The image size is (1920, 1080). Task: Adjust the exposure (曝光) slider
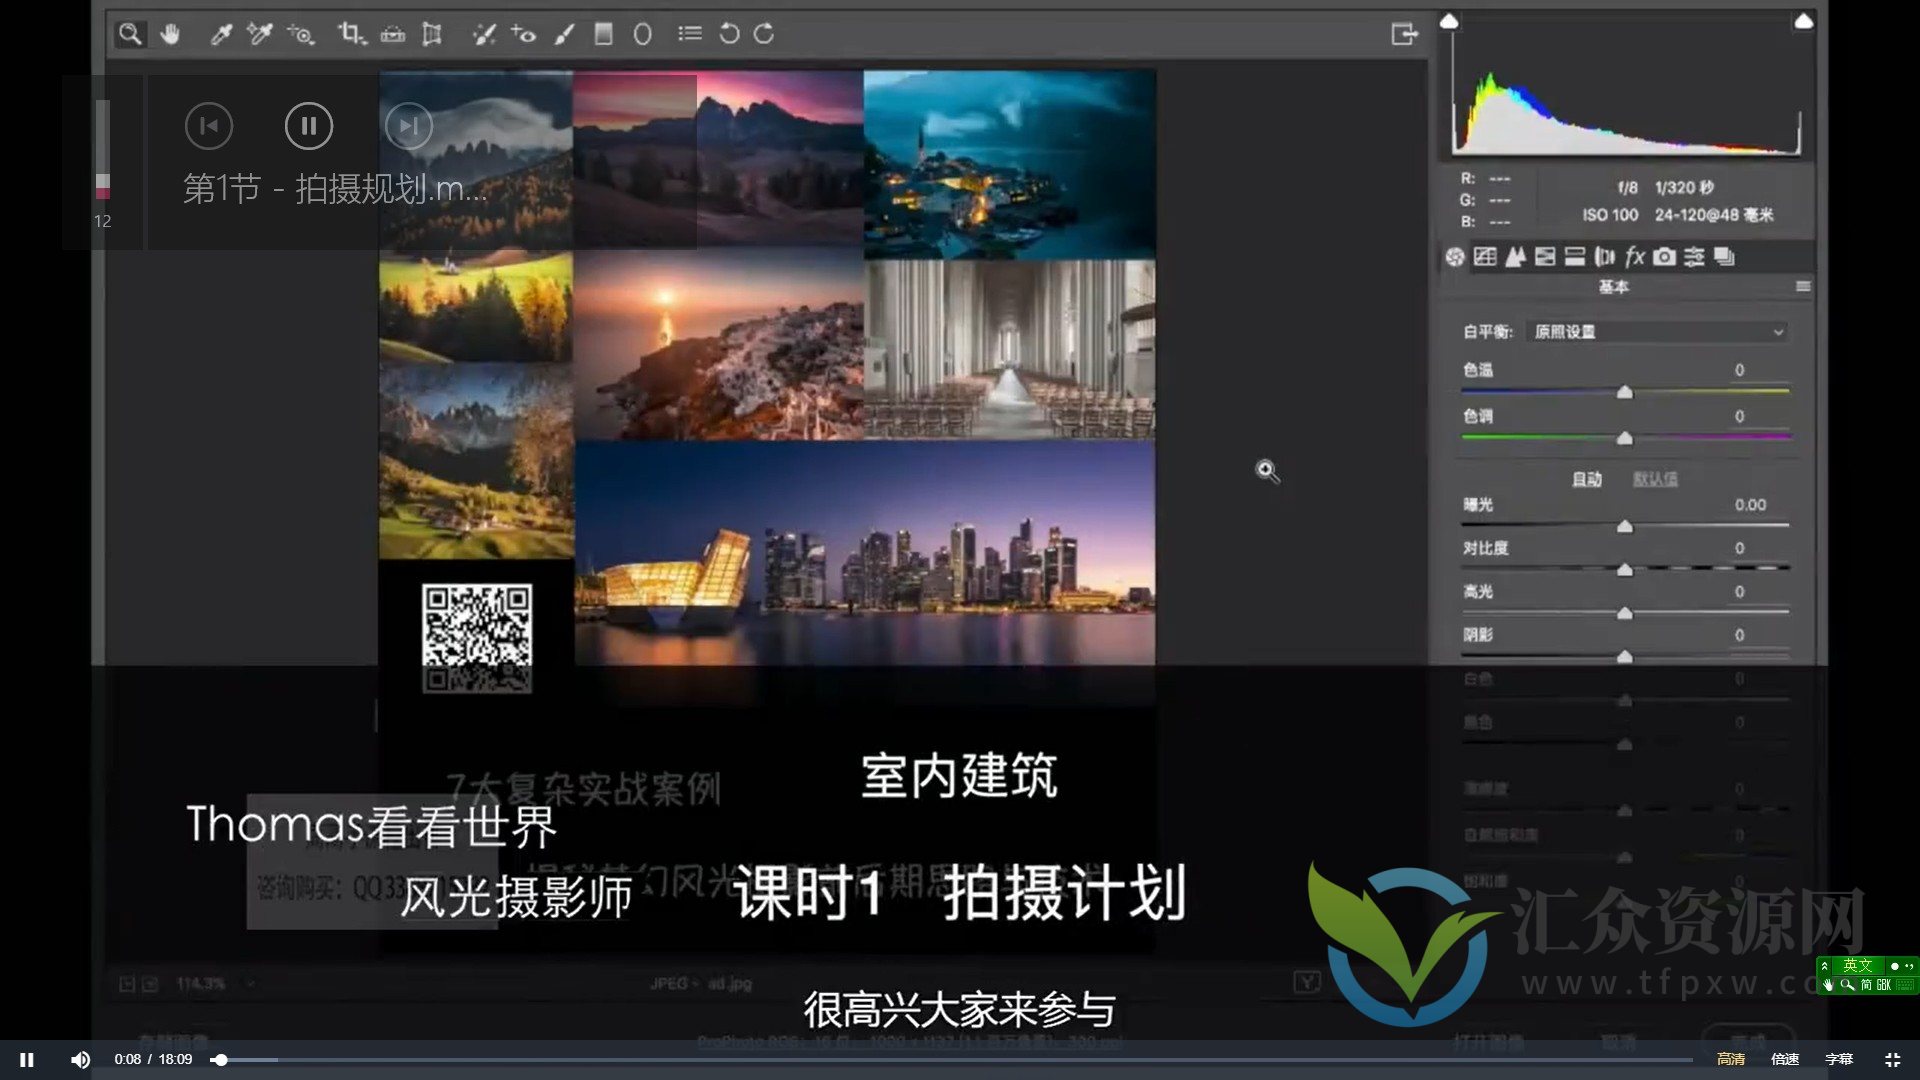(1625, 526)
